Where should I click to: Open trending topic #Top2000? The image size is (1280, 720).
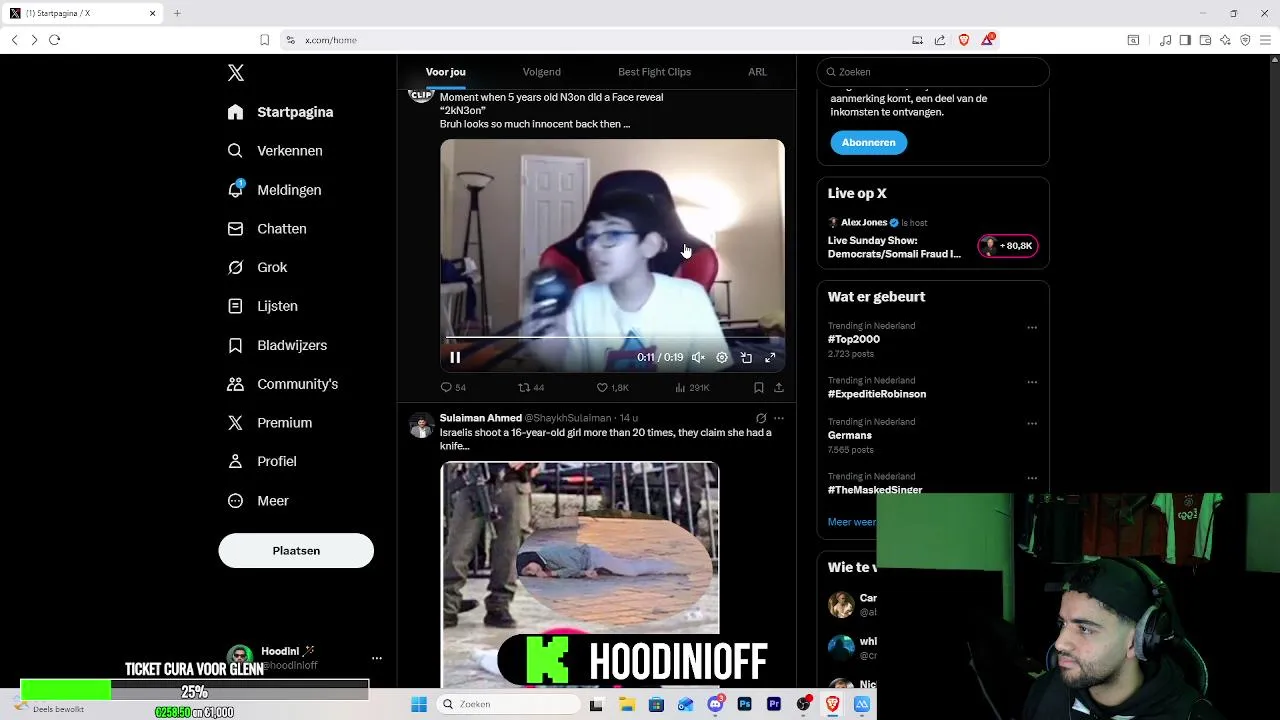click(x=854, y=340)
